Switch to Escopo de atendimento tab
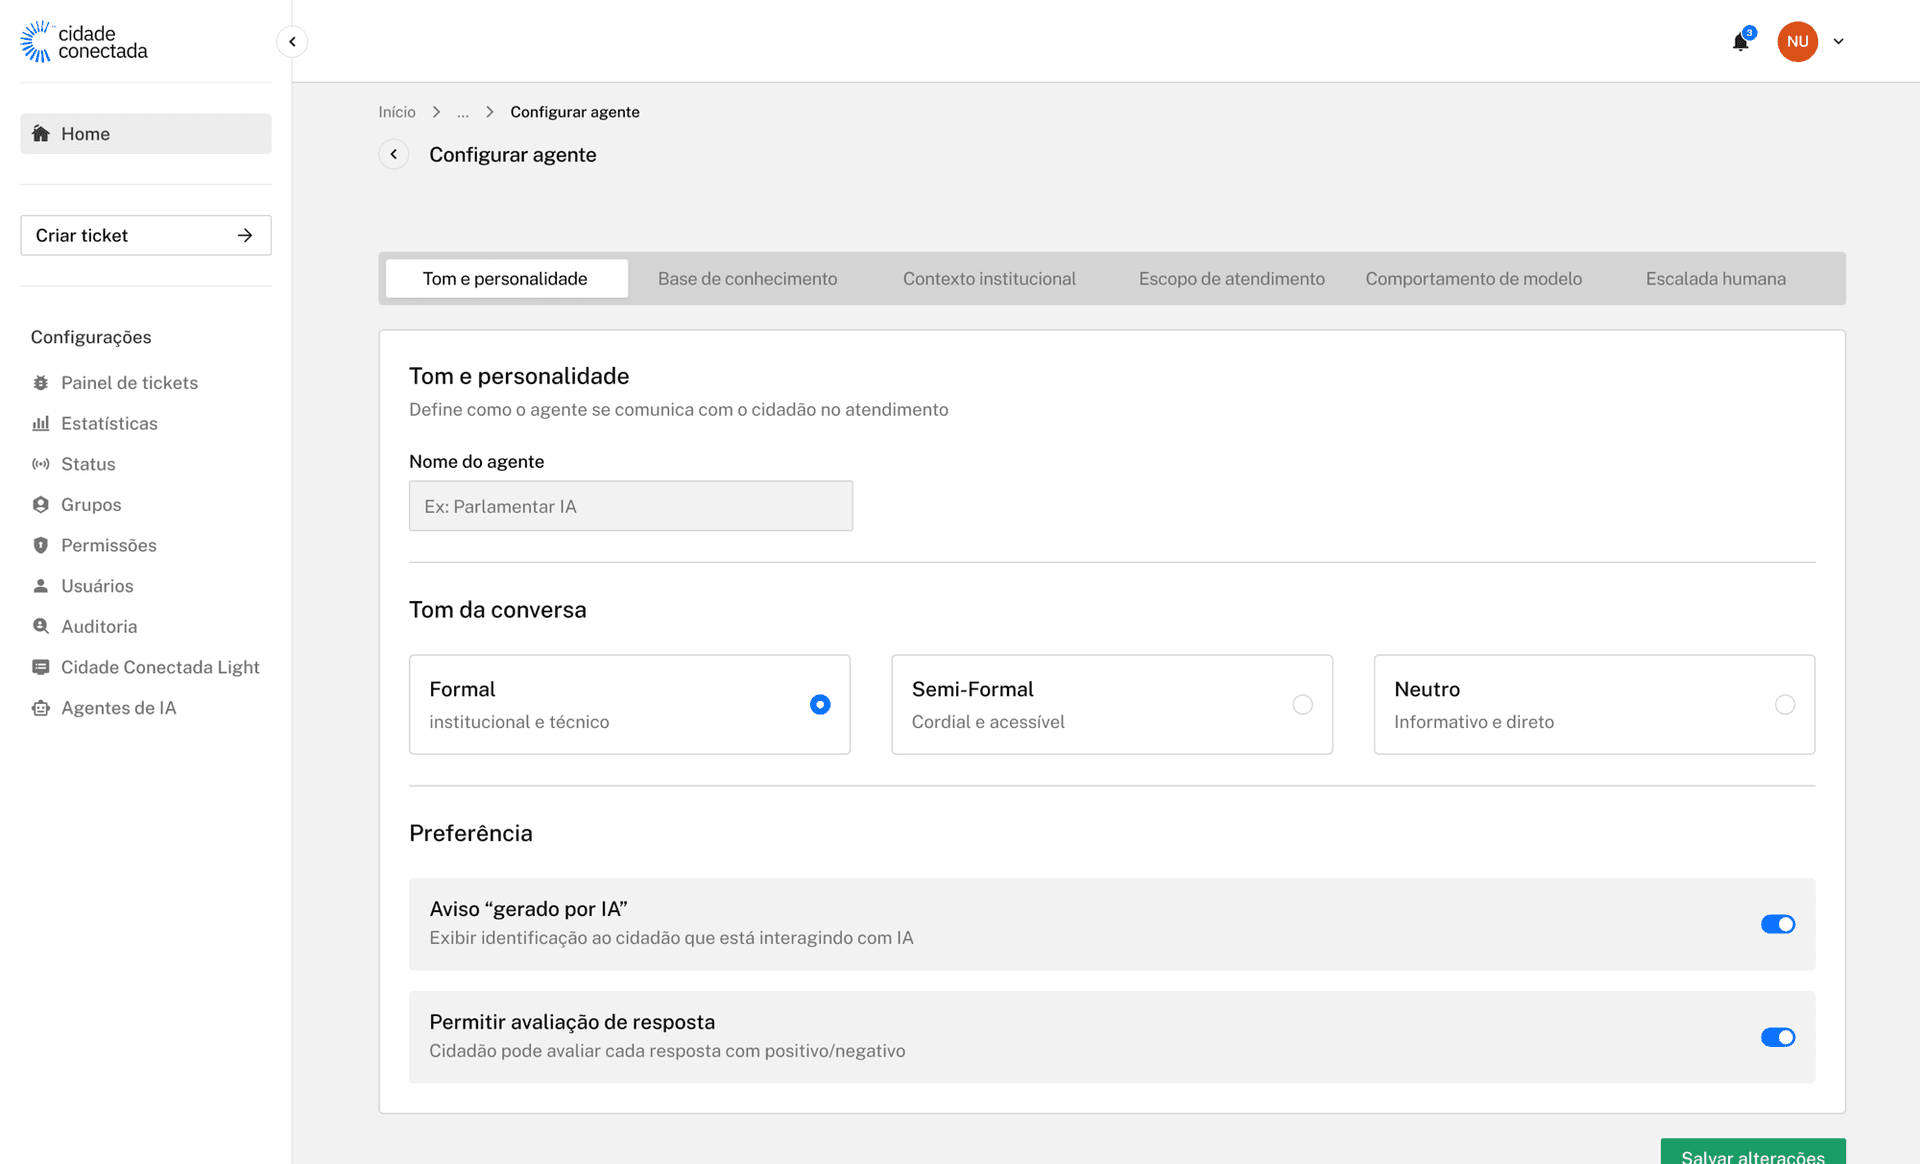This screenshot has height=1164, width=1920. [1232, 279]
